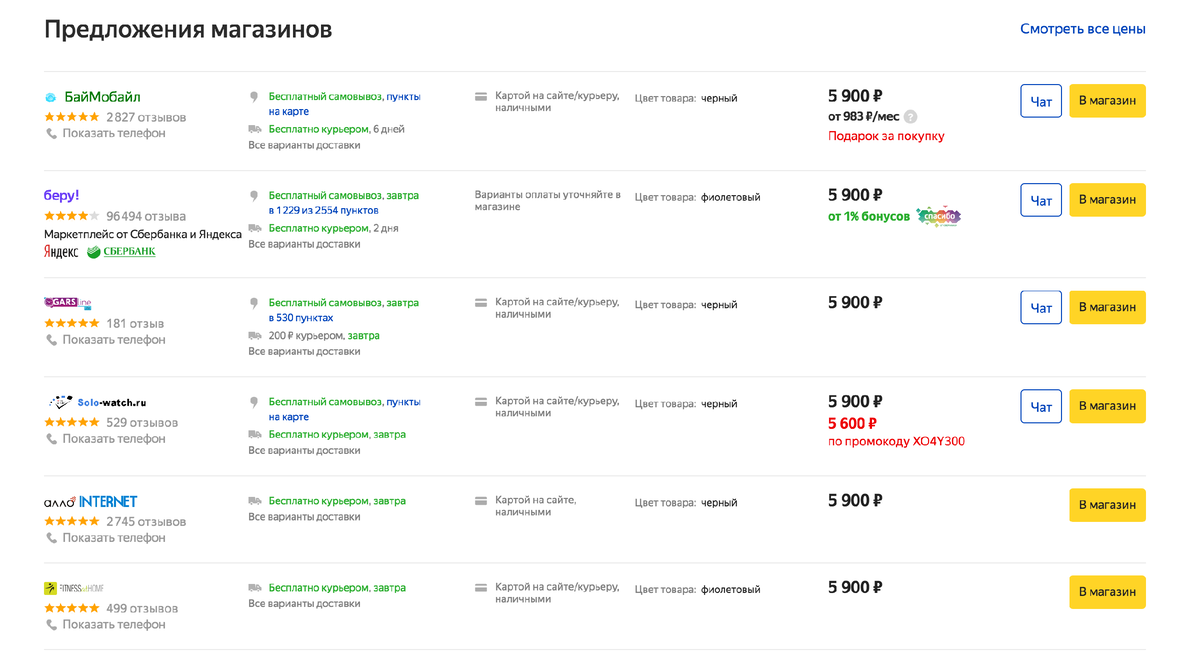Click the GARSline shop logo
The image size is (1200, 651).
(x=68, y=303)
